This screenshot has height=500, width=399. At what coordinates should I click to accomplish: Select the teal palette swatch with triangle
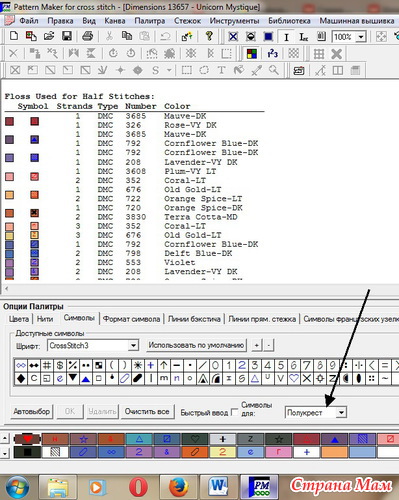[139, 439]
